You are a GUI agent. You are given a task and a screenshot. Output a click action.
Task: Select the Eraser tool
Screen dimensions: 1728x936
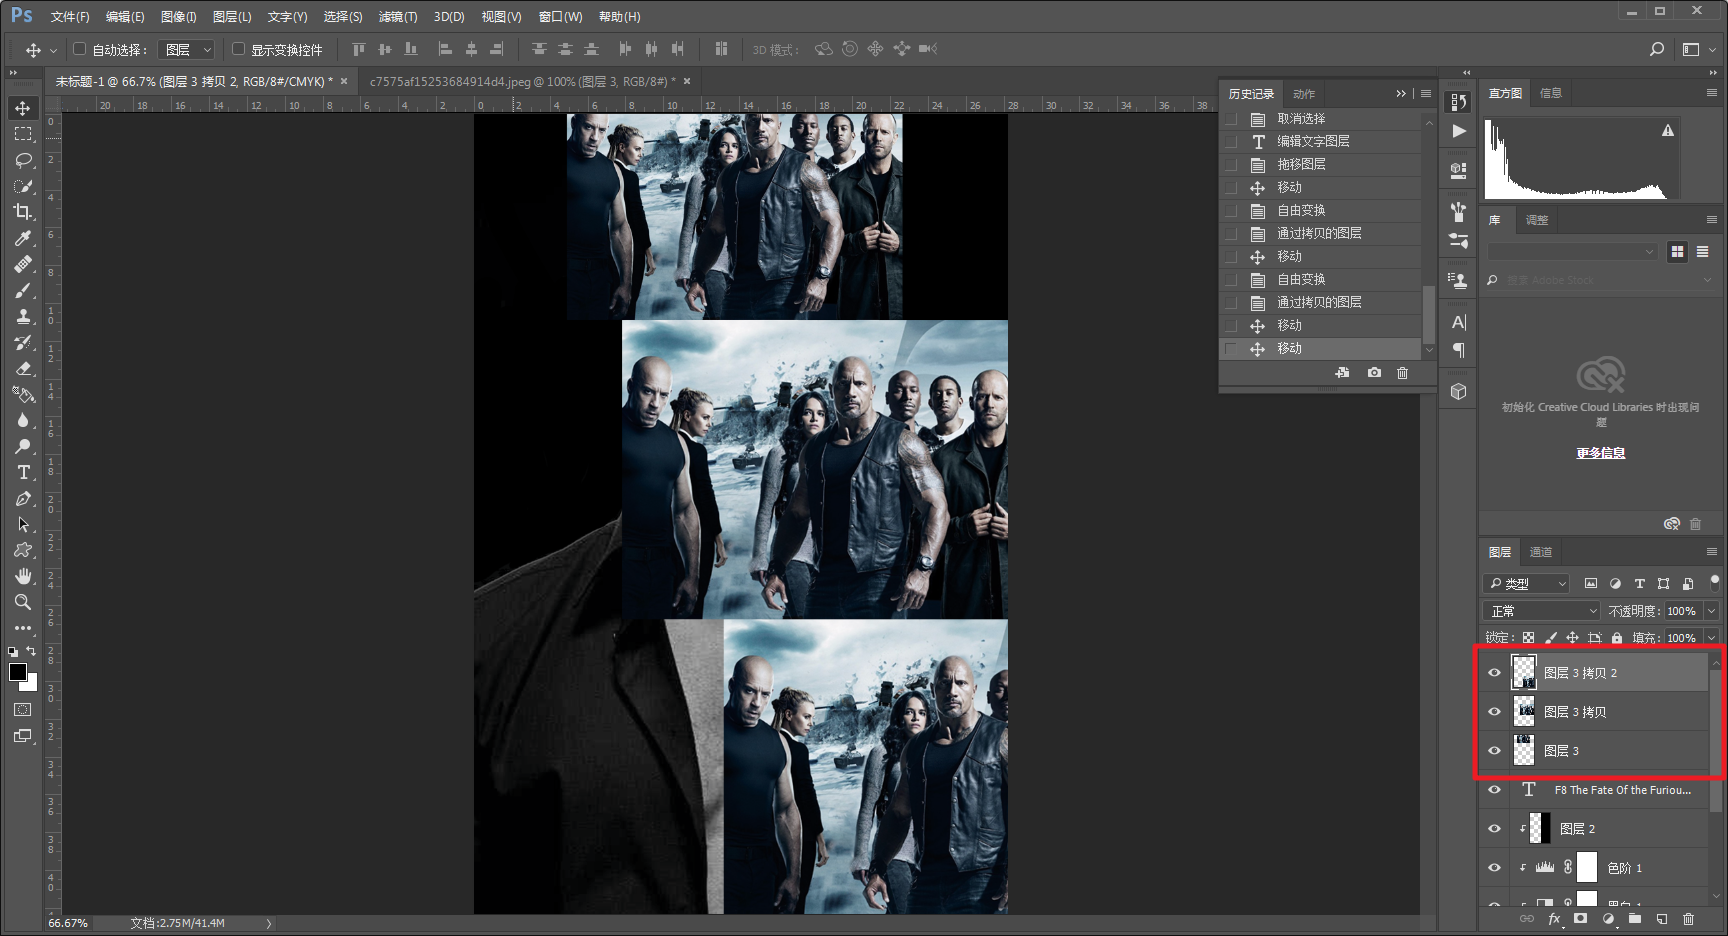[23, 368]
